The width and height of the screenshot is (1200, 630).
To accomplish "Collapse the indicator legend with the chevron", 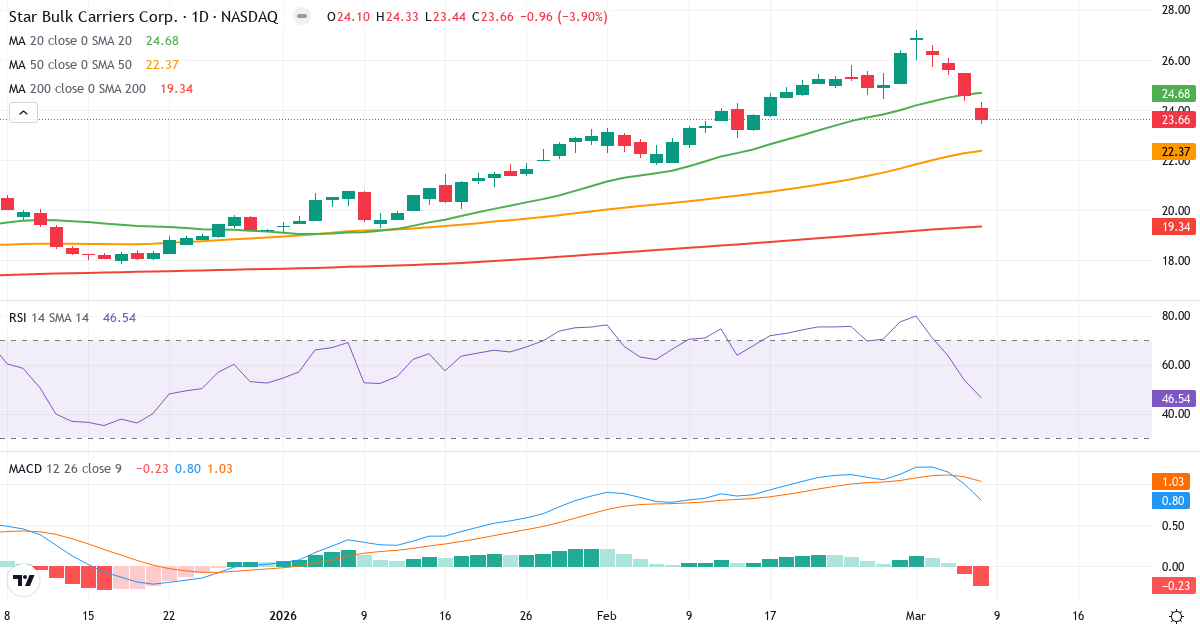I will 22,112.
